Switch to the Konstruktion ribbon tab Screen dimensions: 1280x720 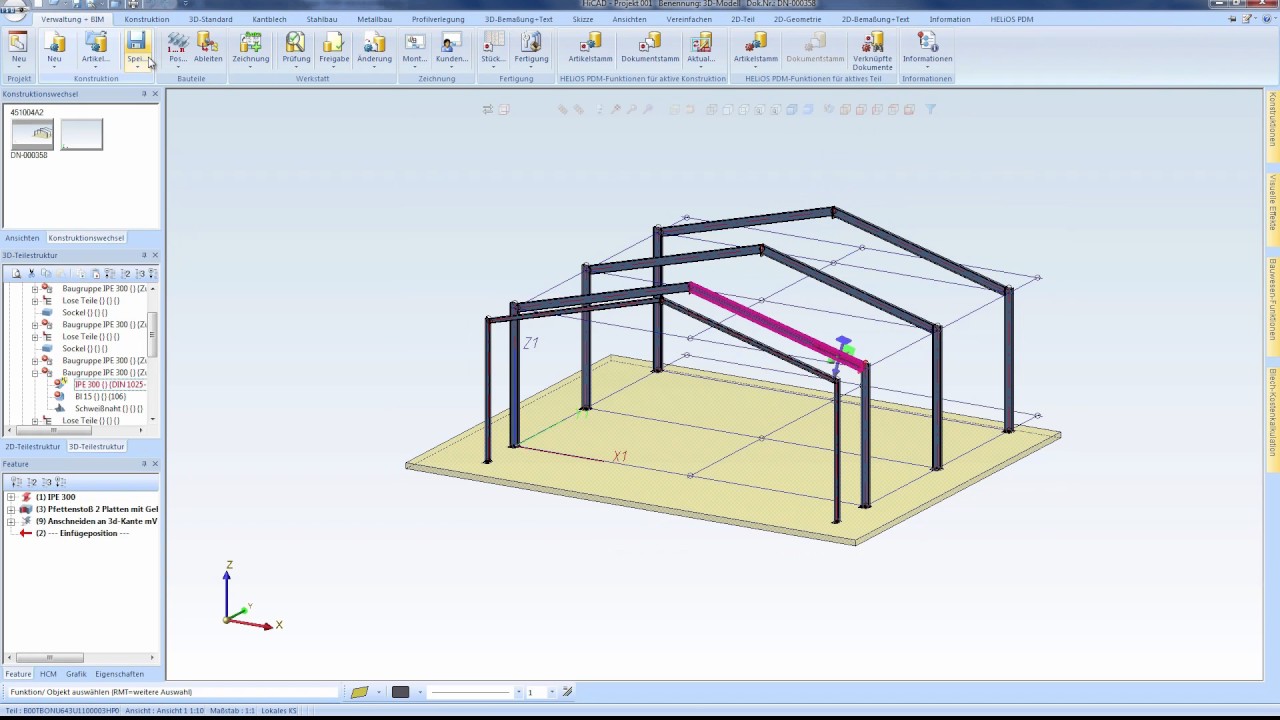pyautogui.click(x=147, y=19)
